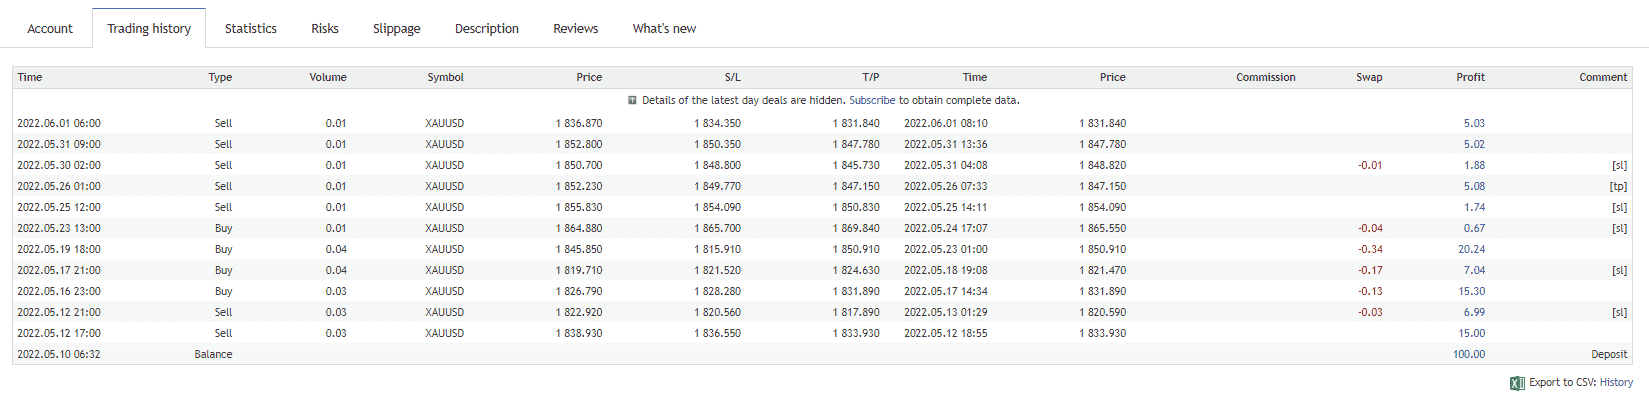Open the Risks tab

pyautogui.click(x=325, y=29)
